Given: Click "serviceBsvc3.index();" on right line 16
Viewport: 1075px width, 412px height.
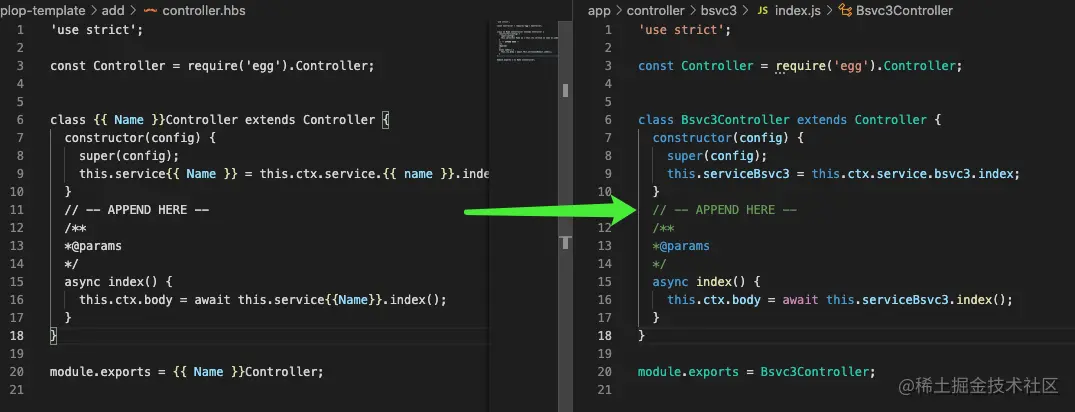Looking at the screenshot, I should pyautogui.click(x=938, y=300).
